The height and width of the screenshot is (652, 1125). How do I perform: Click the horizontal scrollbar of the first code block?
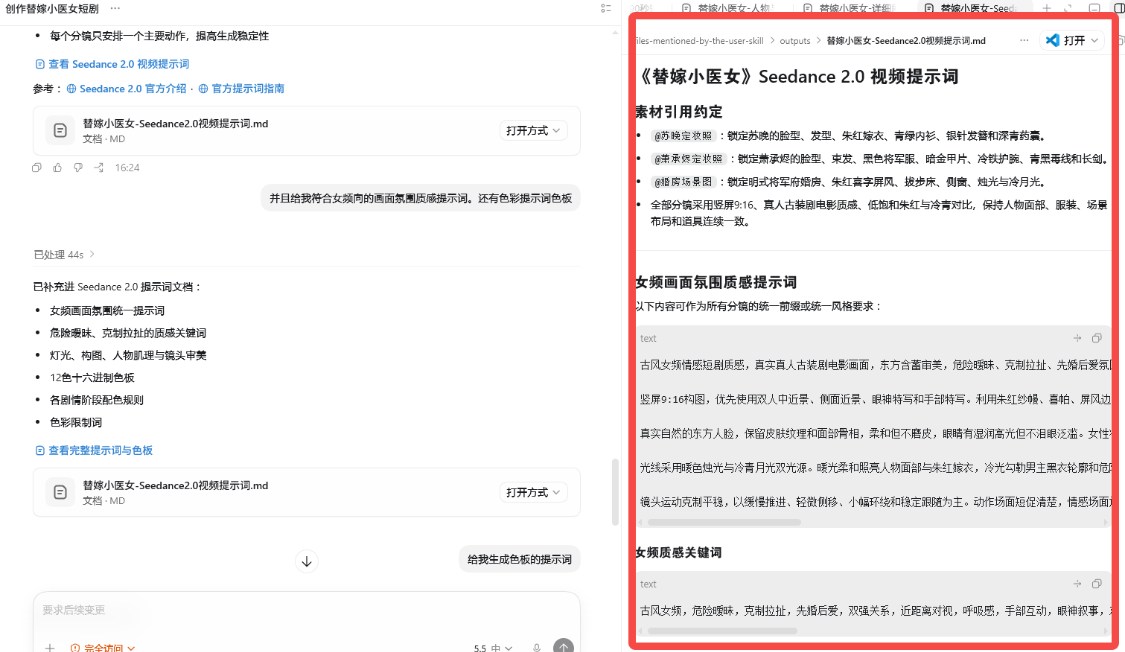pyautogui.click(x=724, y=522)
